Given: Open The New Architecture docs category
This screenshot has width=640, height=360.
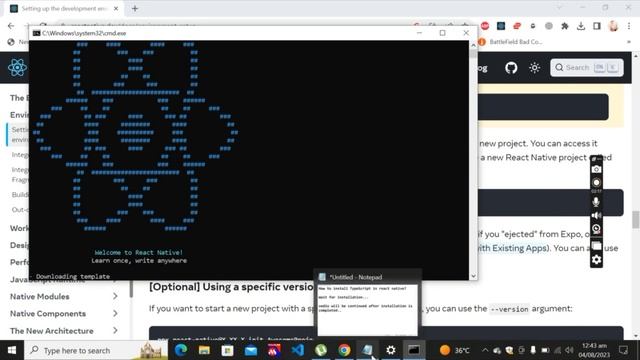Looking at the screenshot, I should (x=51, y=331).
